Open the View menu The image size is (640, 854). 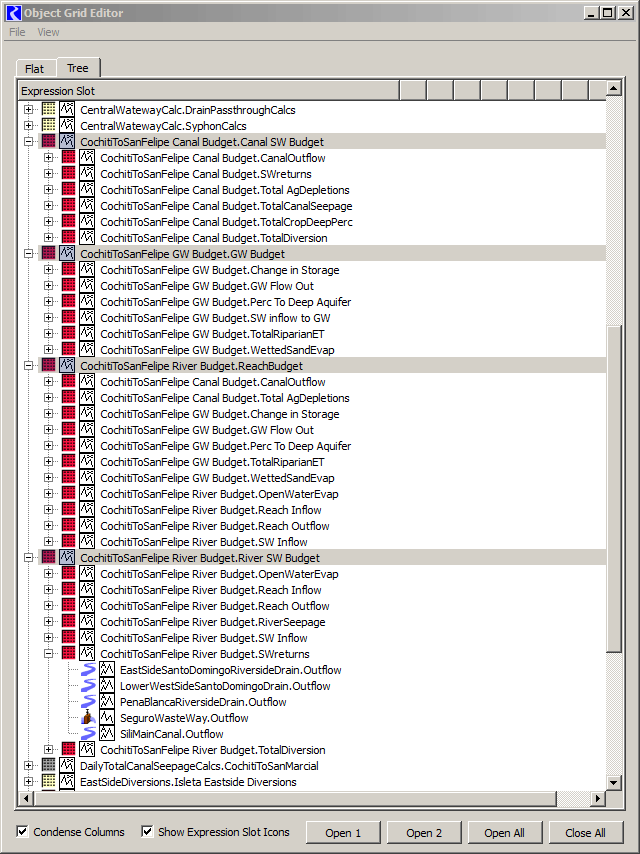(48, 32)
